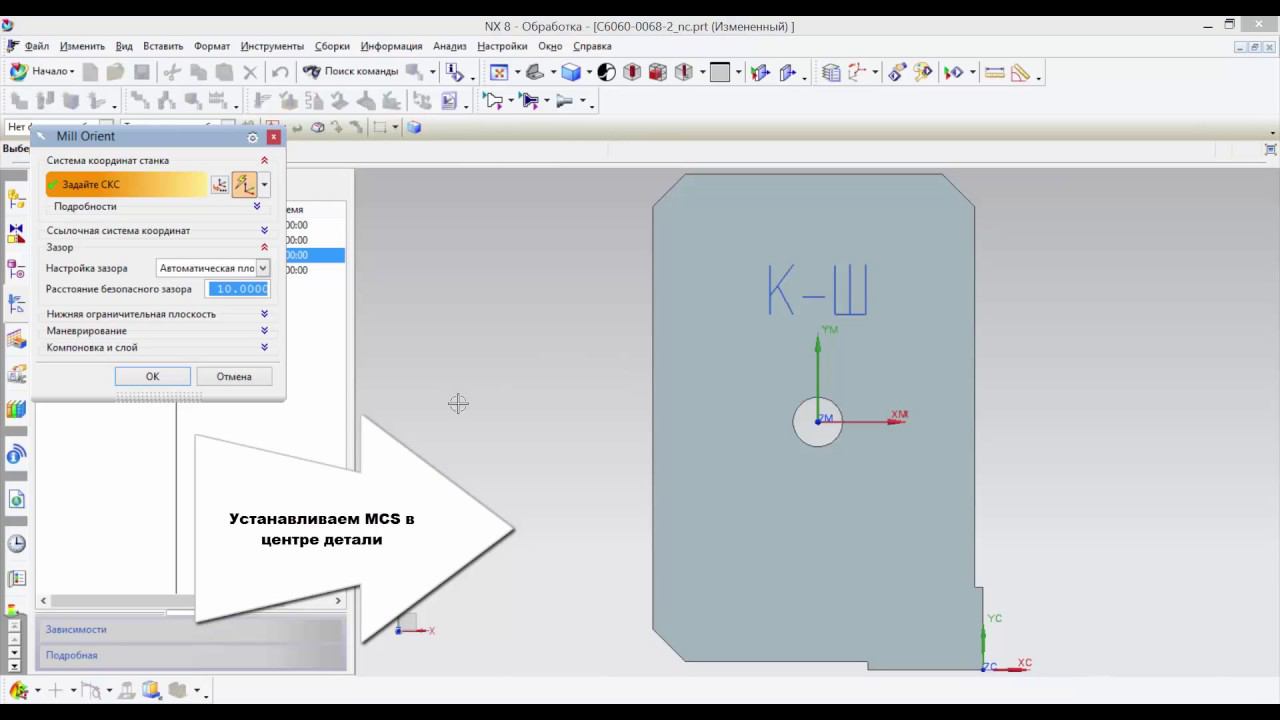This screenshot has width=1280, height=720.
Task: Expand the Подробности section in Mill Orient
Action: (x=257, y=206)
